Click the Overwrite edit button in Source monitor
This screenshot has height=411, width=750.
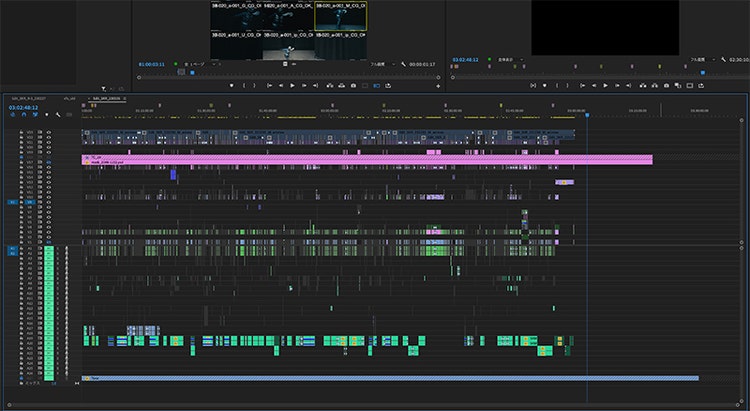pyautogui.click(x=342, y=86)
